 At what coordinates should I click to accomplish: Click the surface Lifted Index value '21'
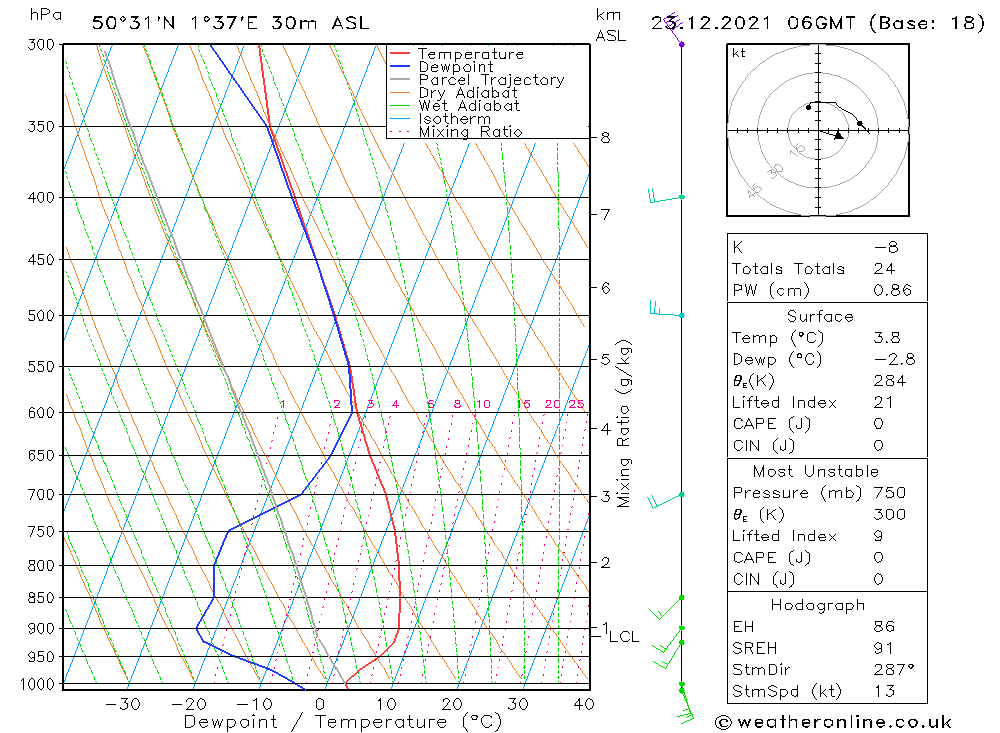(x=883, y=403)
